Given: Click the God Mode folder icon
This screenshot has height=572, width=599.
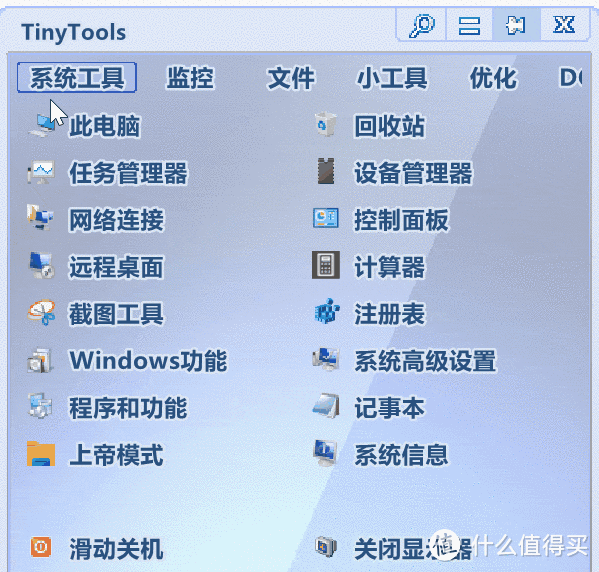Looking at the screenshot, I should [41, 454].
